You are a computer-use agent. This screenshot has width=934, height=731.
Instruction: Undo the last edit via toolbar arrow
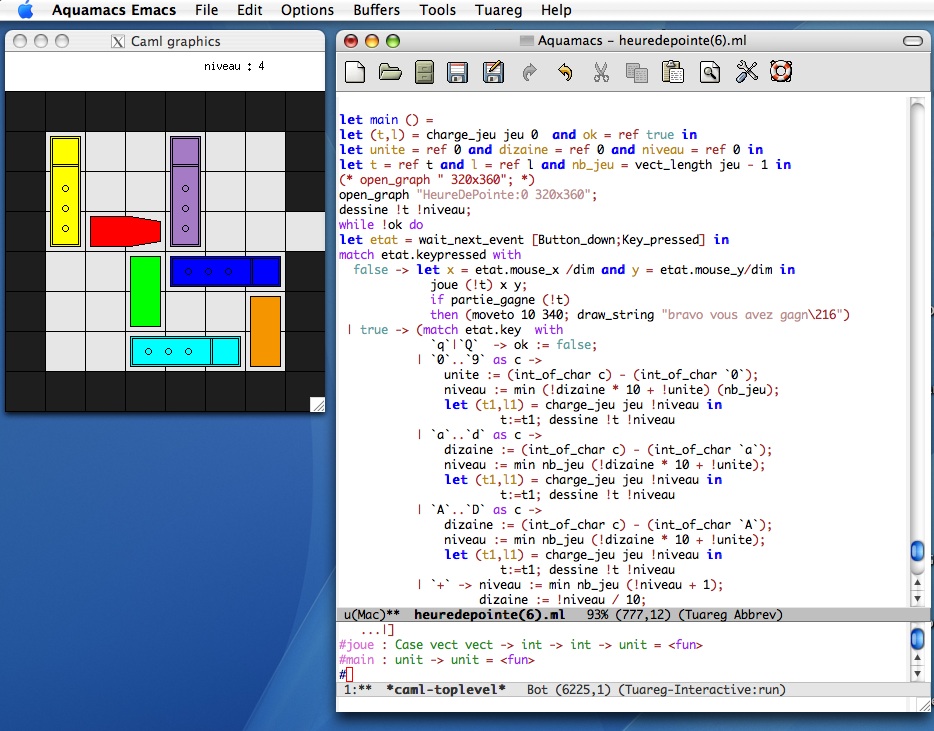(x=565, y=73)
